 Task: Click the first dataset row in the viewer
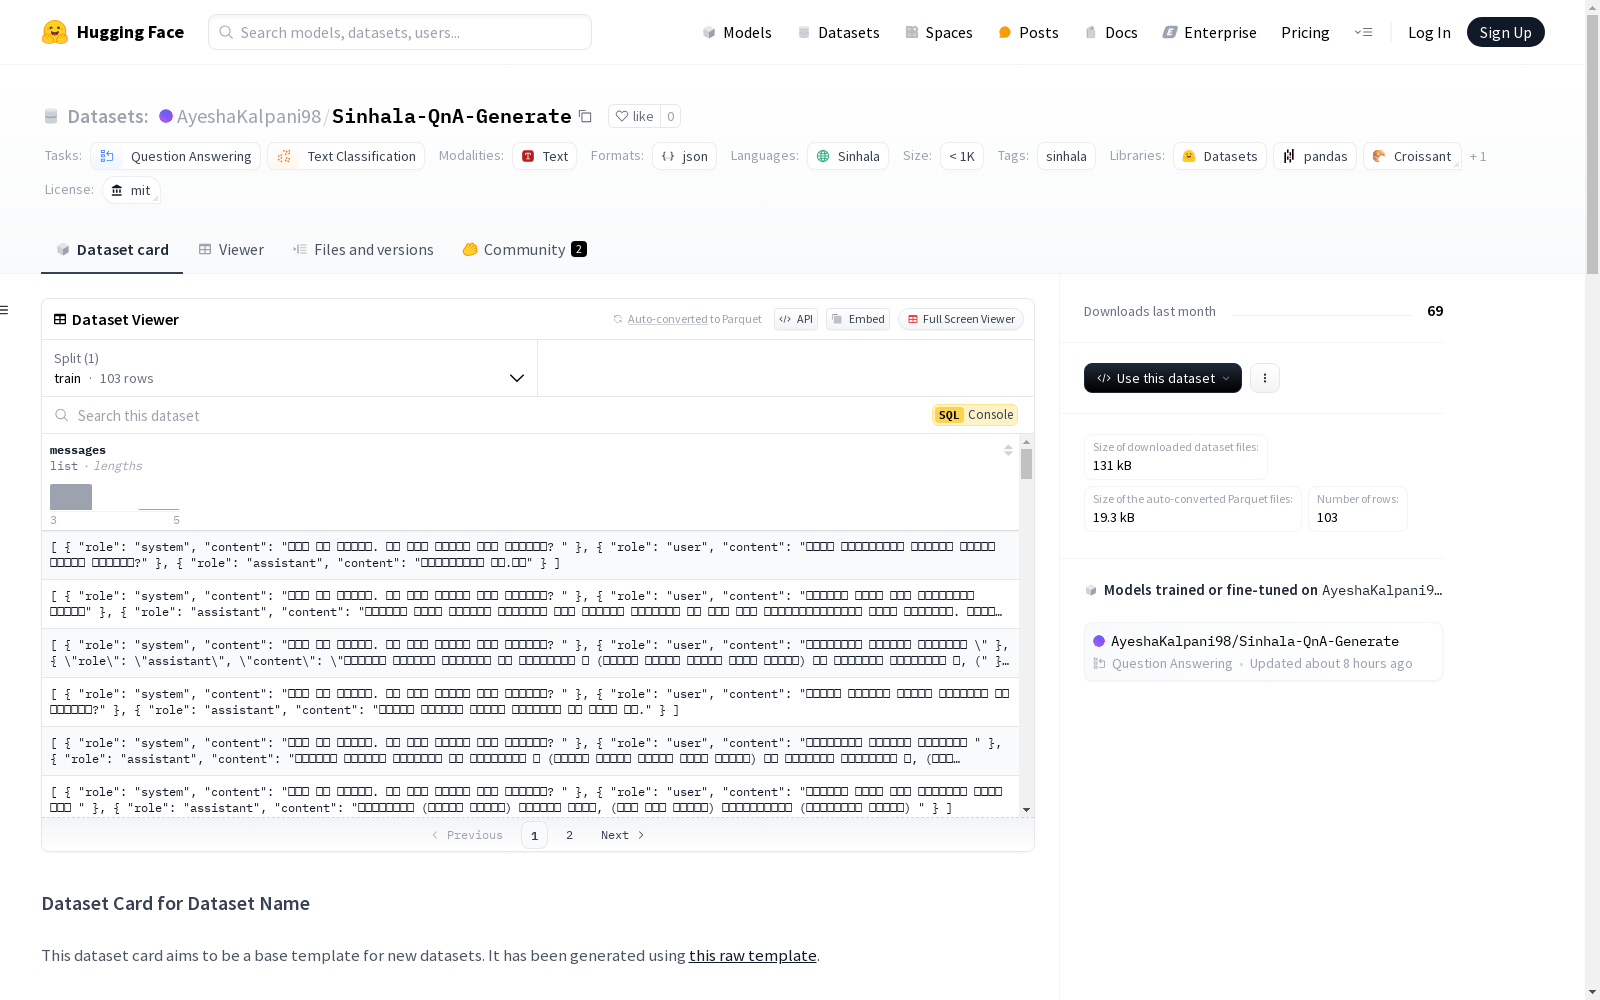coord(530,555)
